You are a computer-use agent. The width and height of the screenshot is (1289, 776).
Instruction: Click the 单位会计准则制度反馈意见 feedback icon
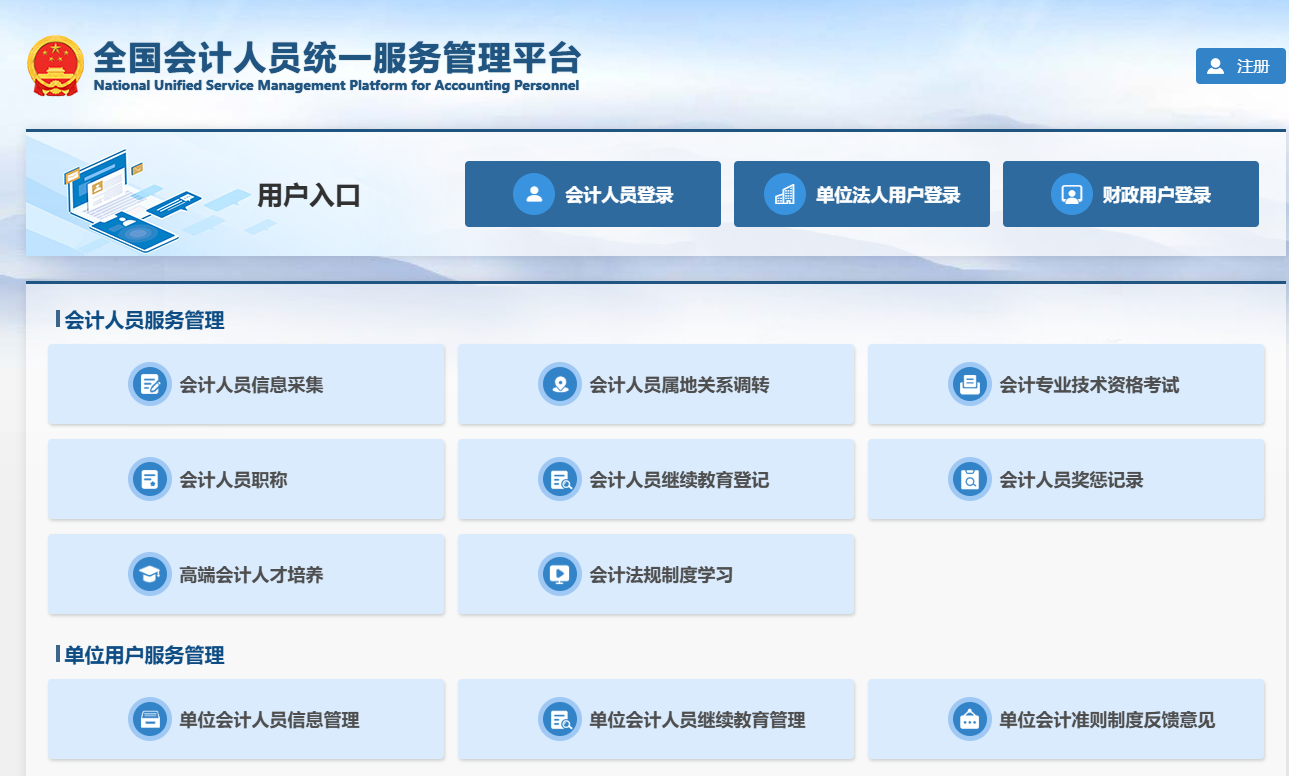tap(969, 720)
